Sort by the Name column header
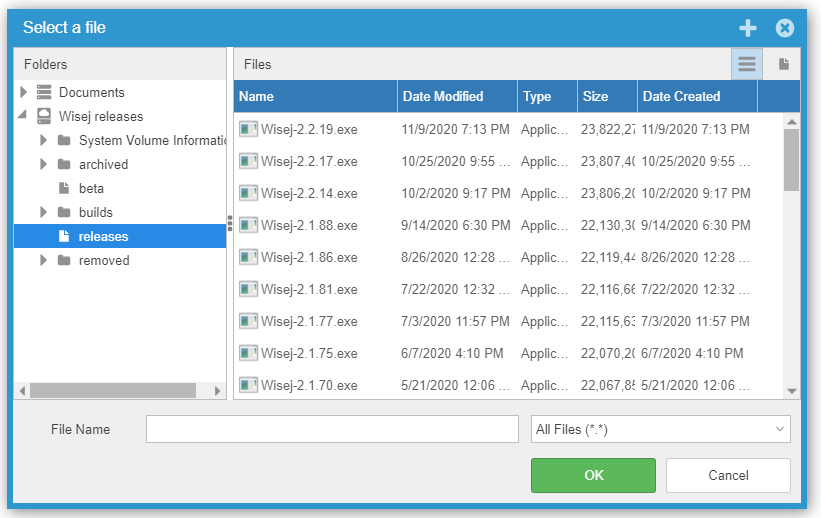The image size is (821, 518). (x=316, y=96)
